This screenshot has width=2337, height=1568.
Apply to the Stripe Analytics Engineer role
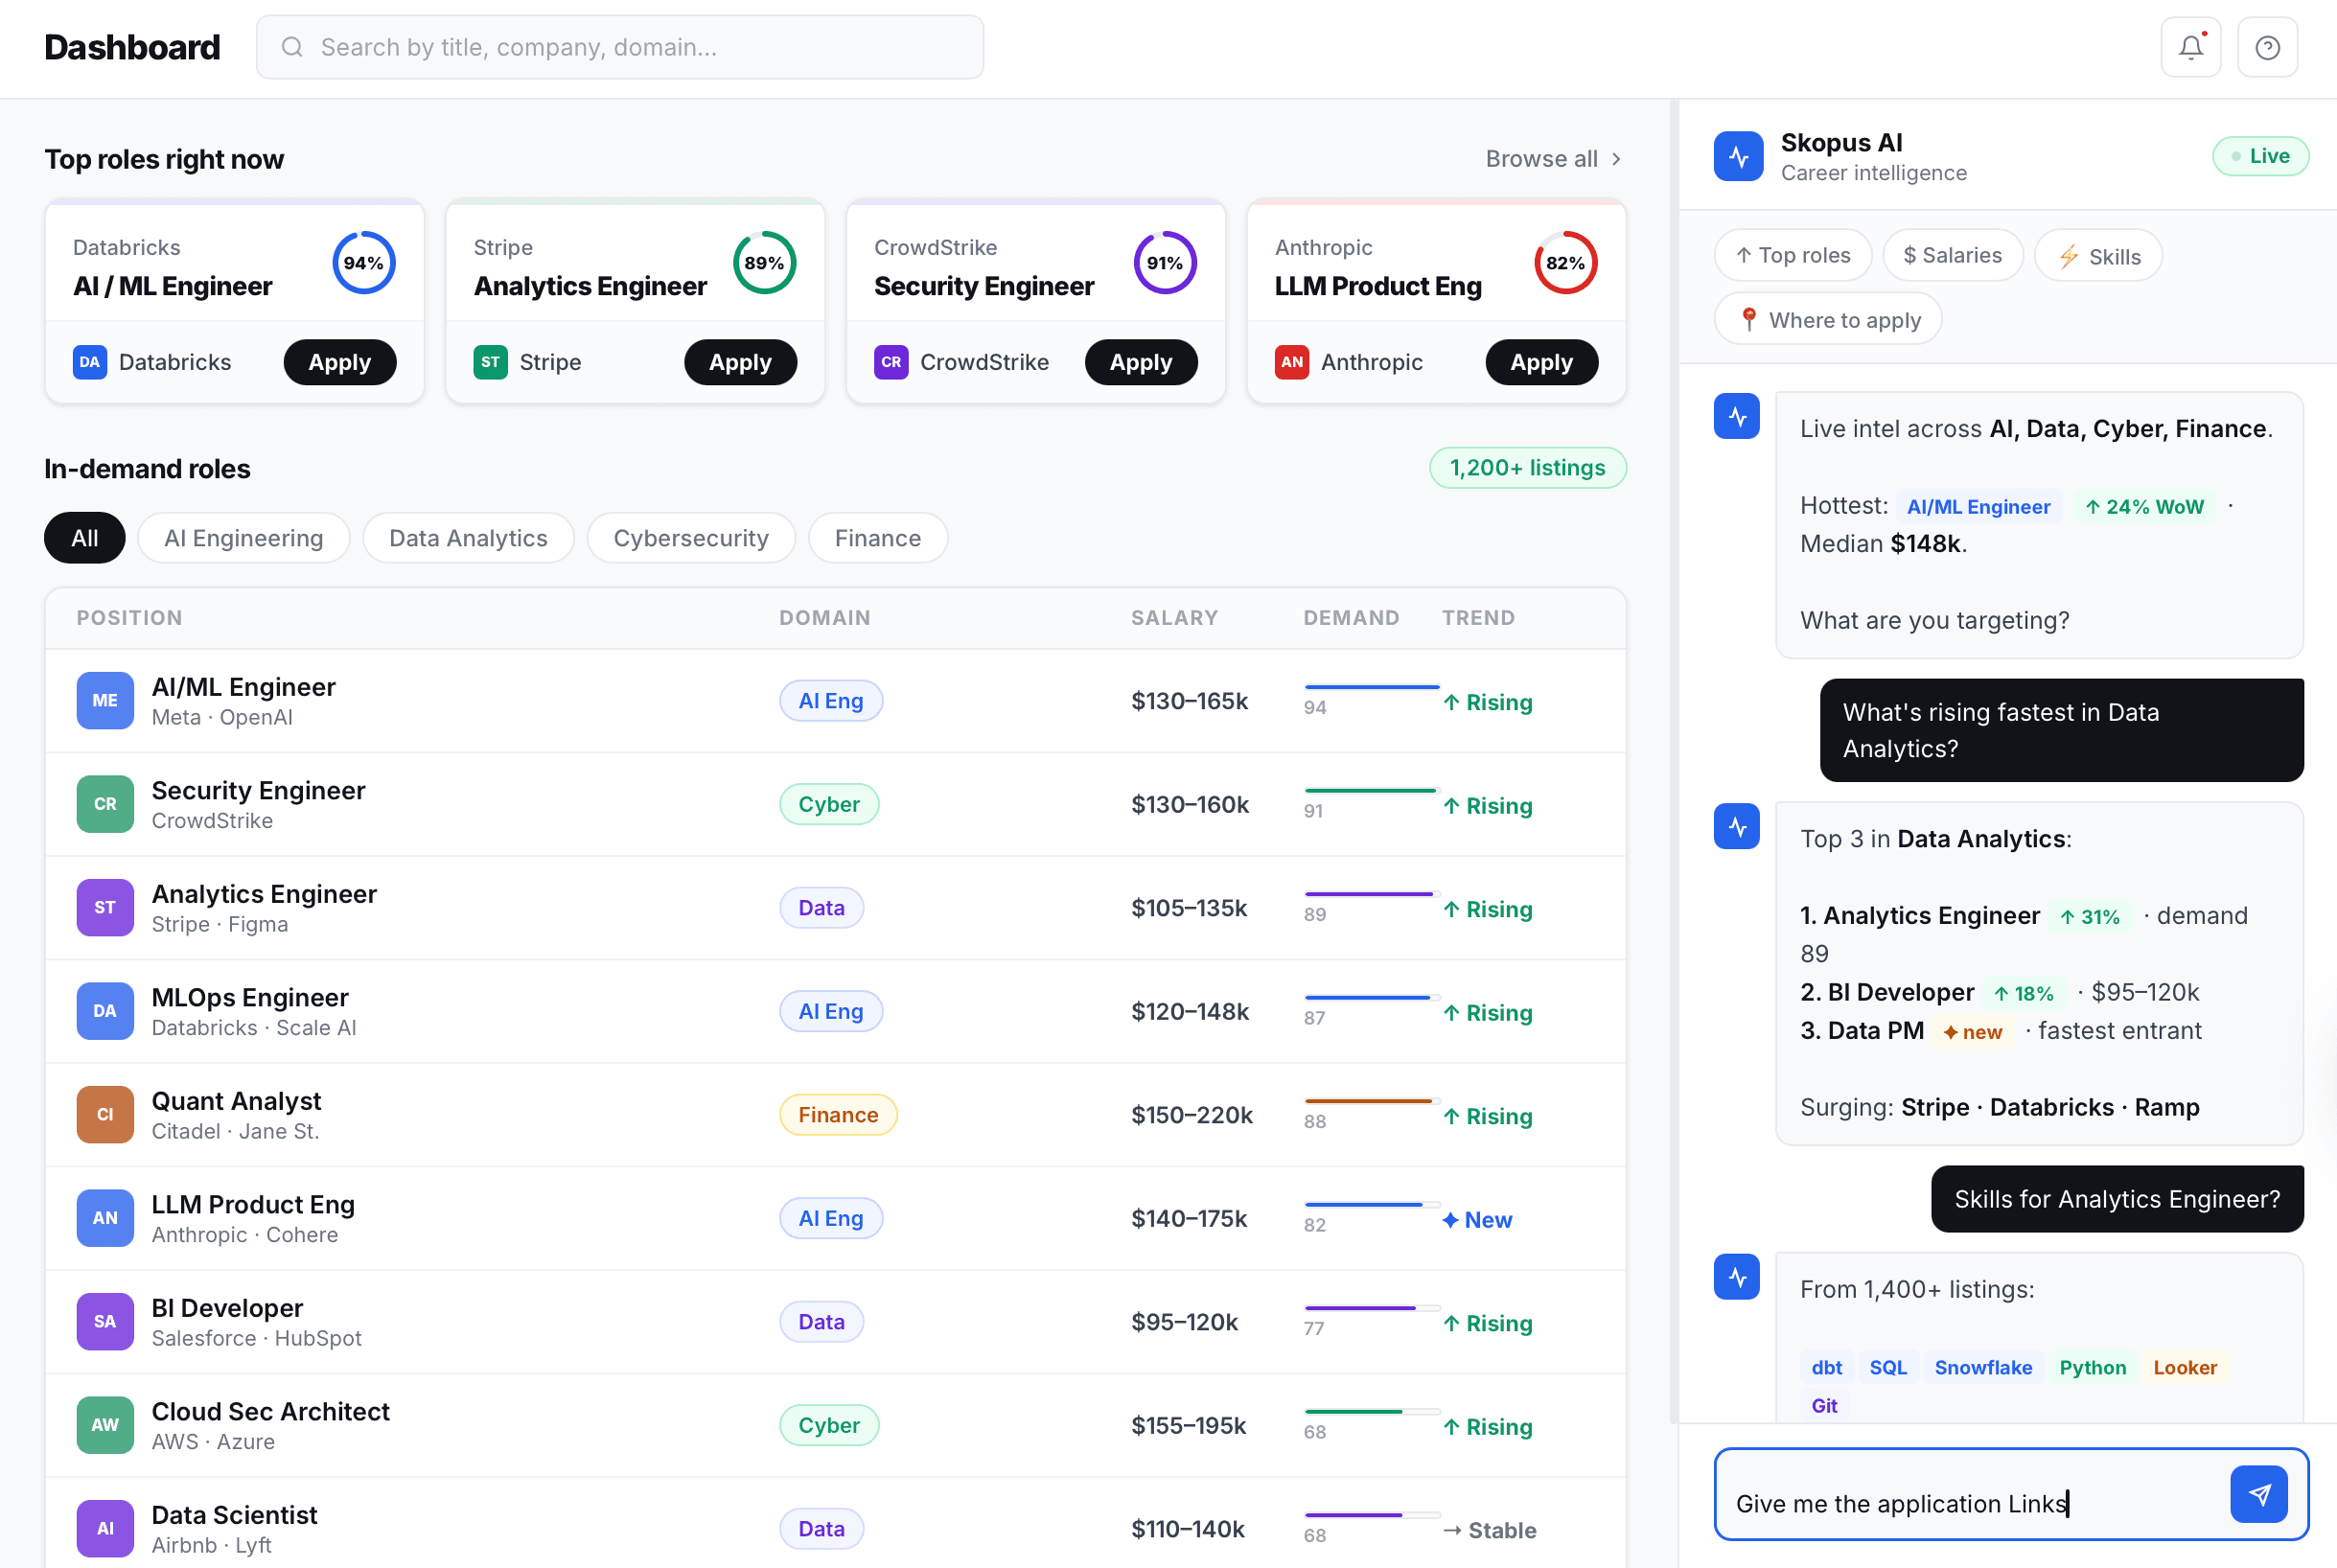(741, 362)
